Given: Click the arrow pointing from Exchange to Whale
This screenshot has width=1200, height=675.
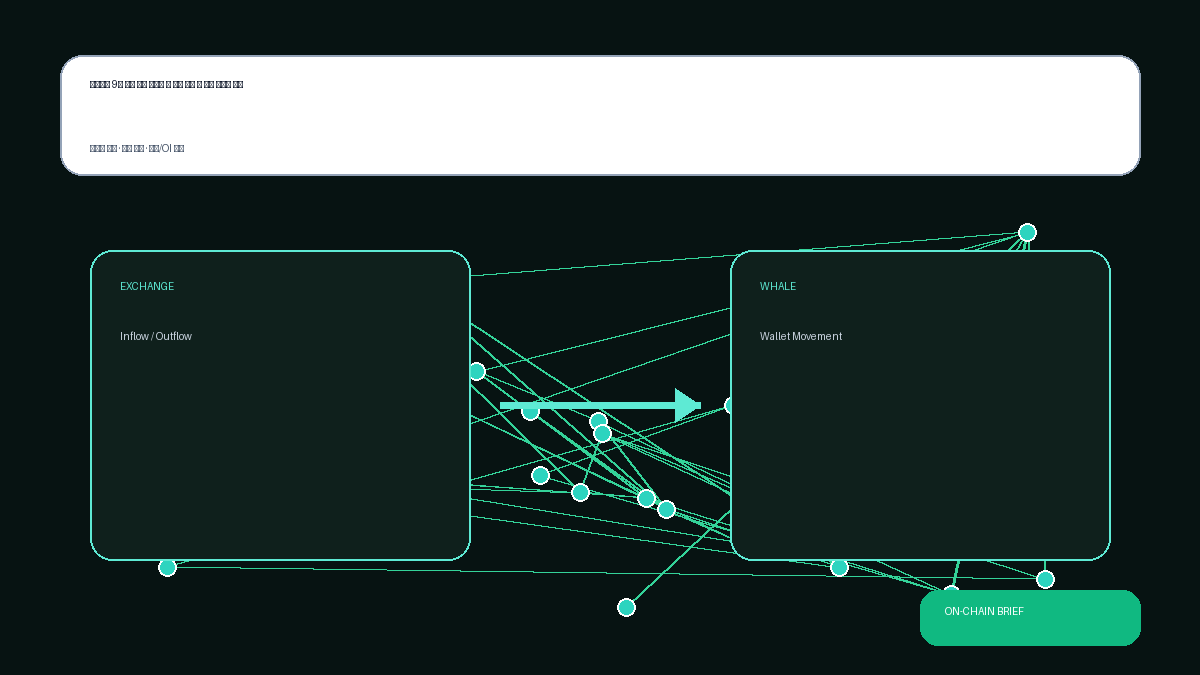Looking at the screenshot, I should 600,405.
